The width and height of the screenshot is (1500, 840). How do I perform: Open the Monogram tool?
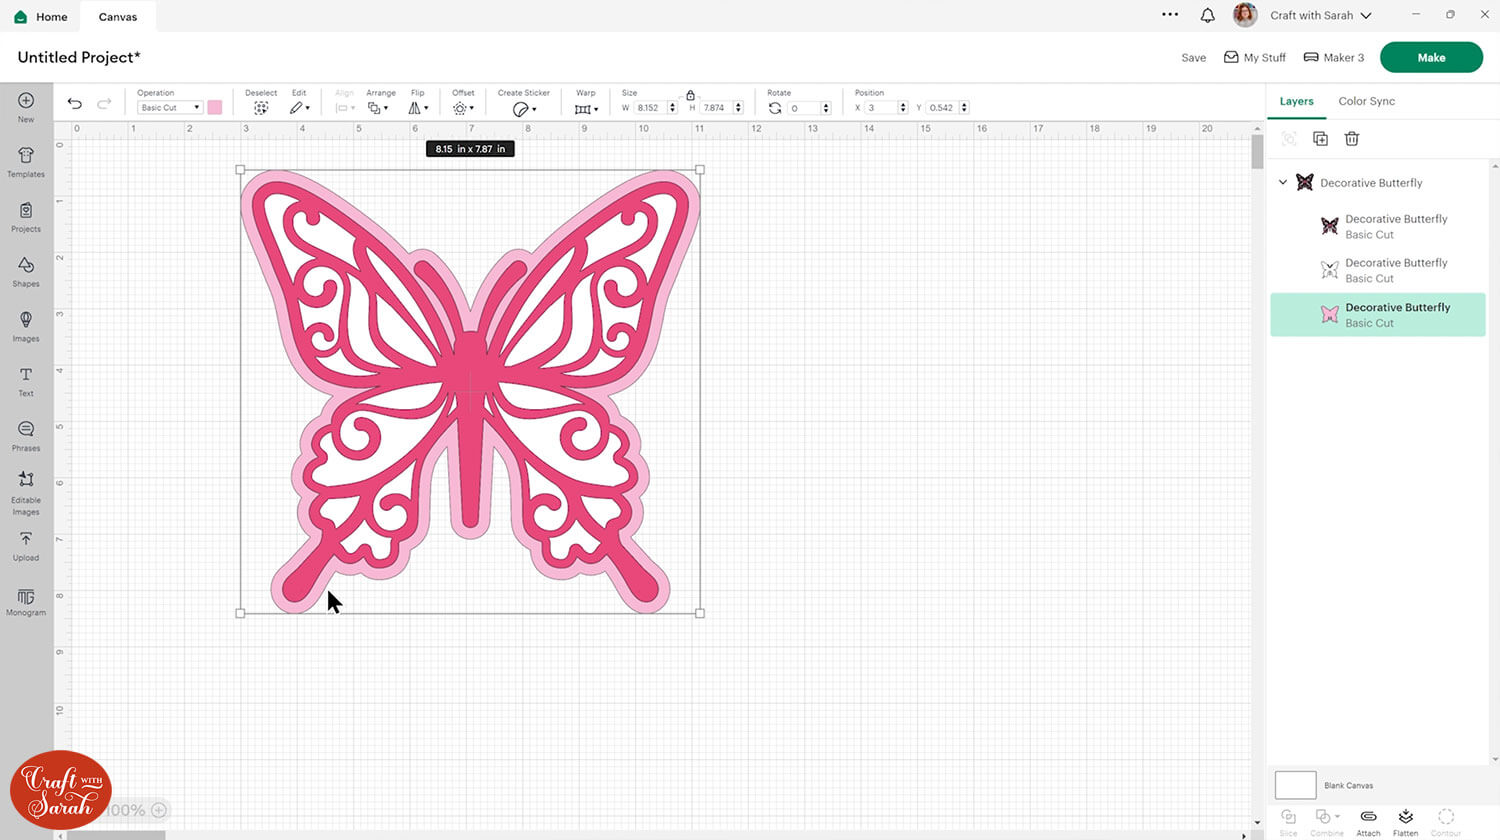(26, 601)
